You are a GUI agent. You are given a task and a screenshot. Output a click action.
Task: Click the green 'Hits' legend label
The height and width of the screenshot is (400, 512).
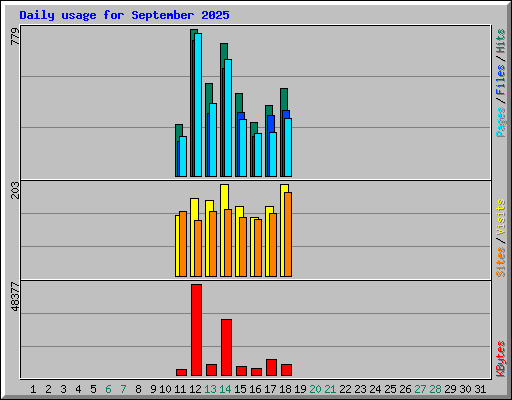pos(501,41)
